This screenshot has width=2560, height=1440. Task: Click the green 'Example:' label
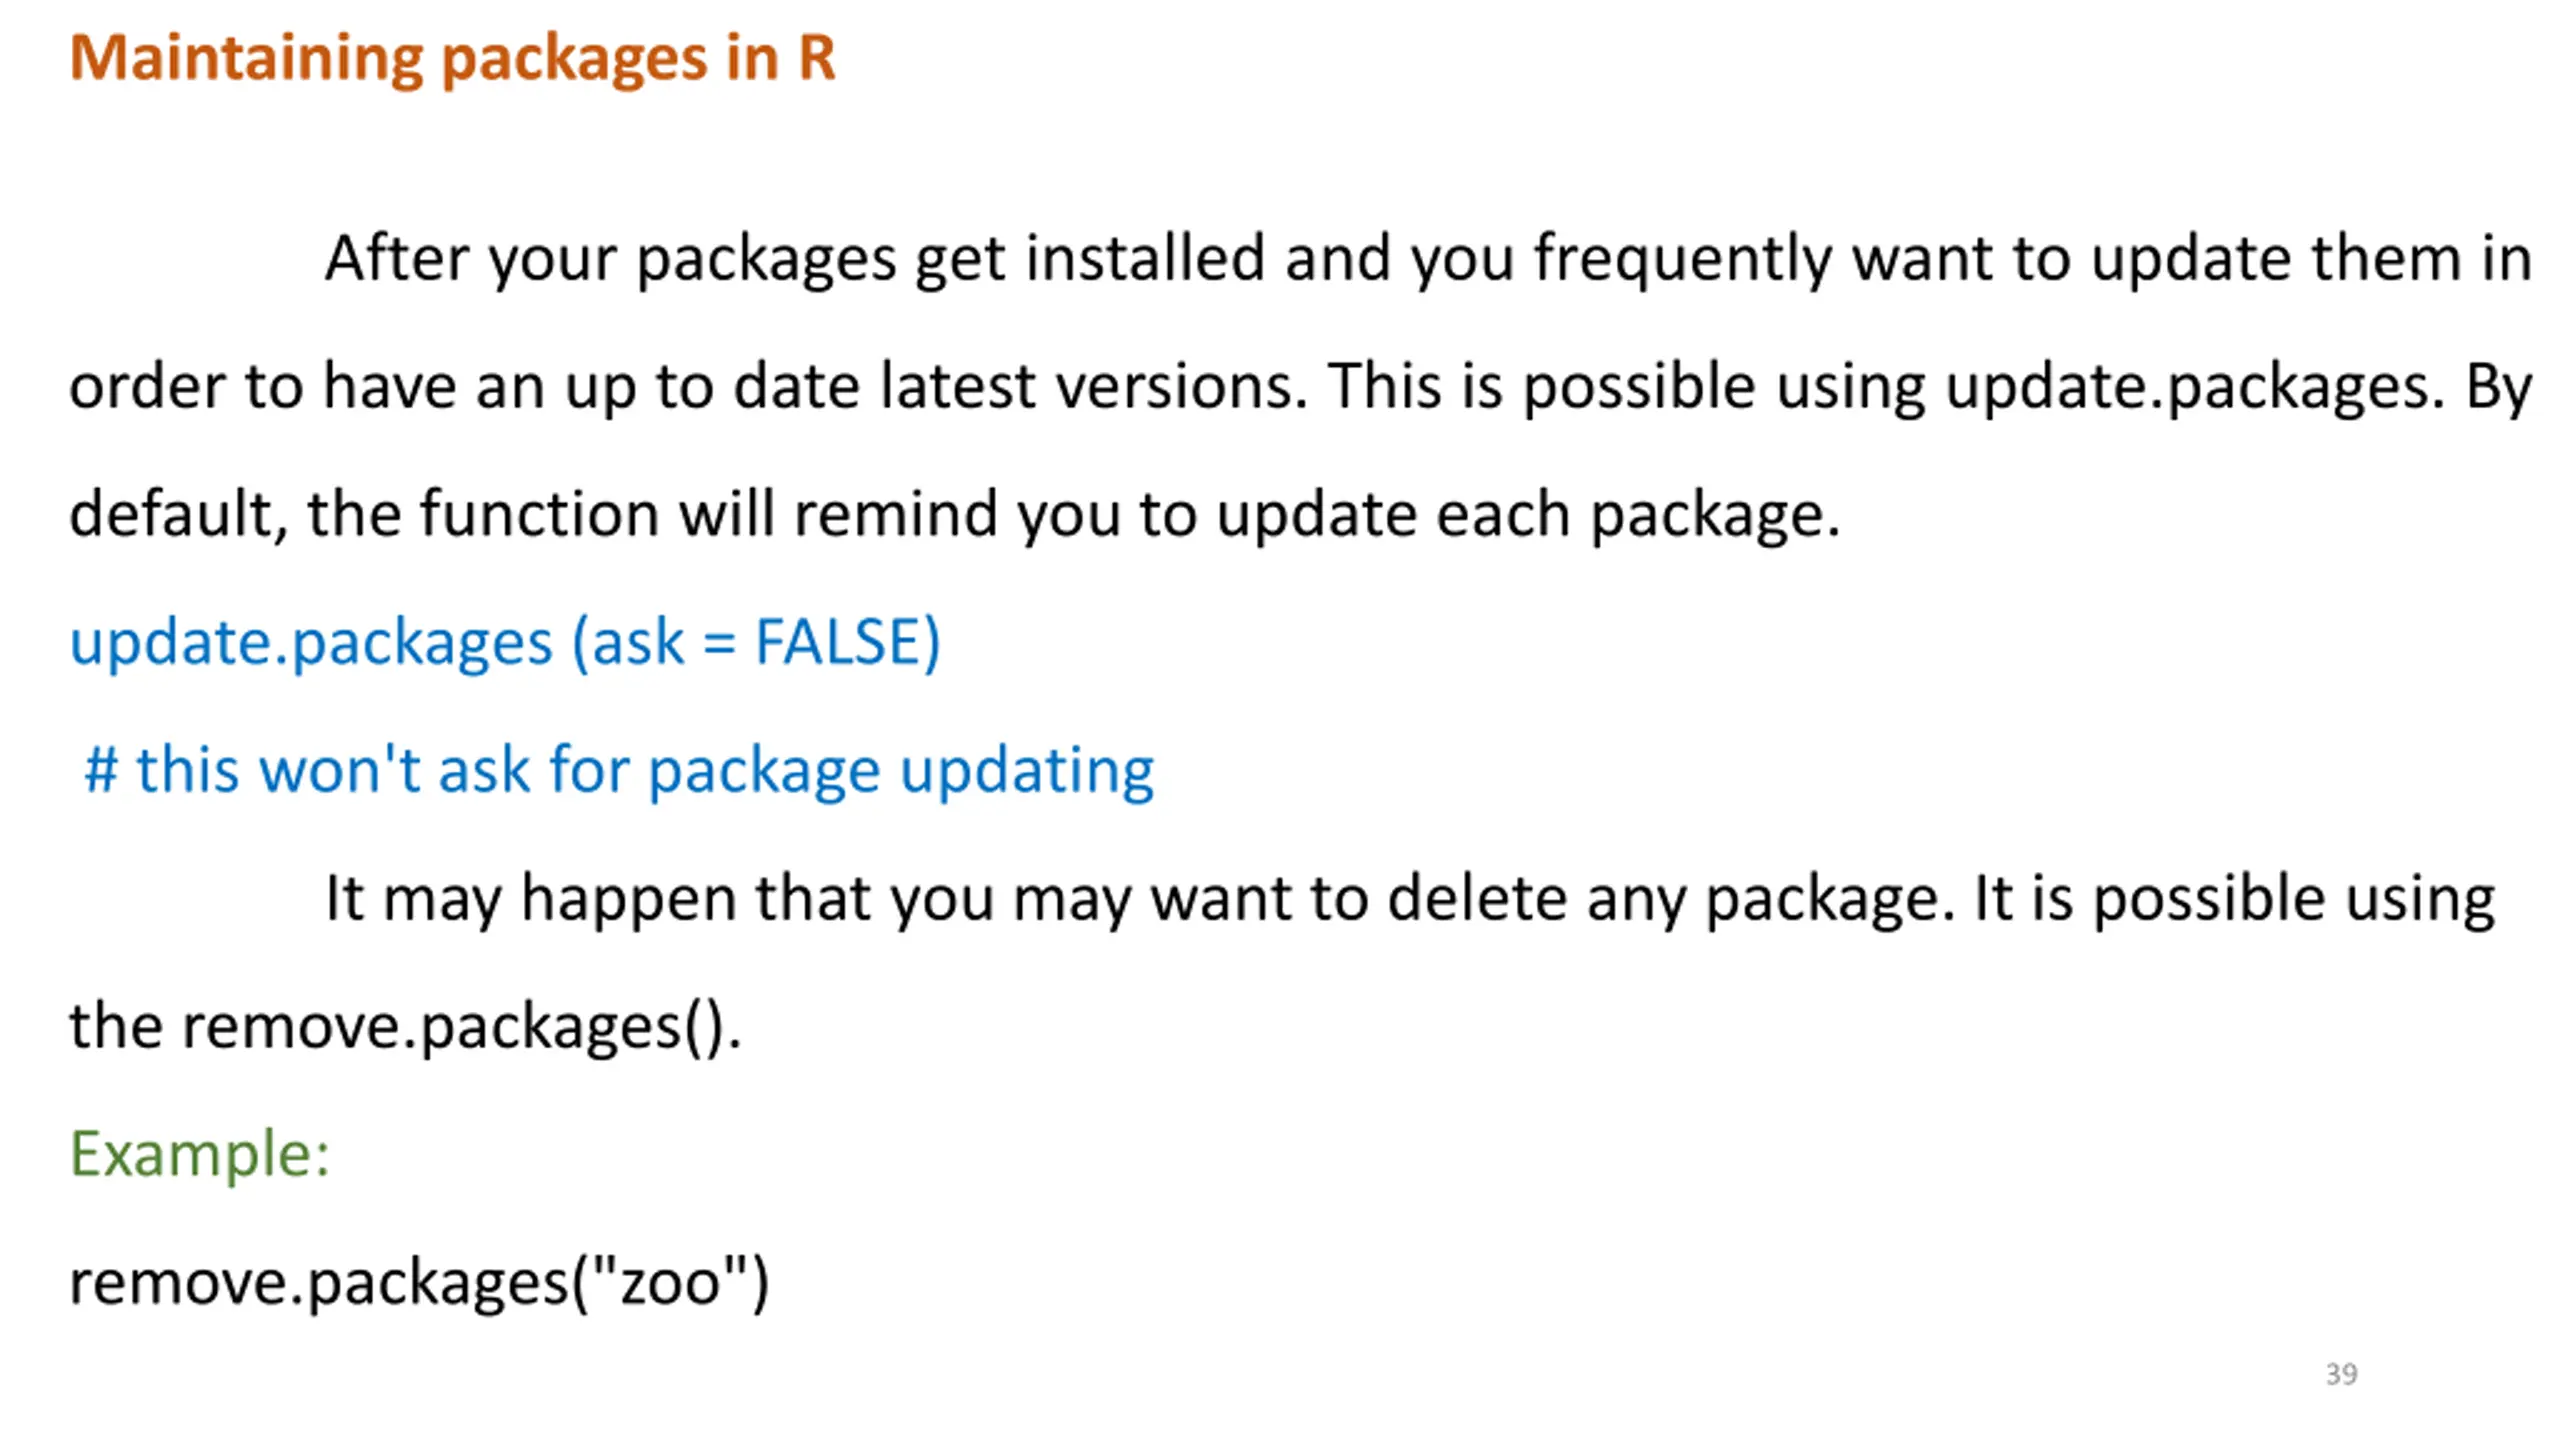coord(199,1154)
